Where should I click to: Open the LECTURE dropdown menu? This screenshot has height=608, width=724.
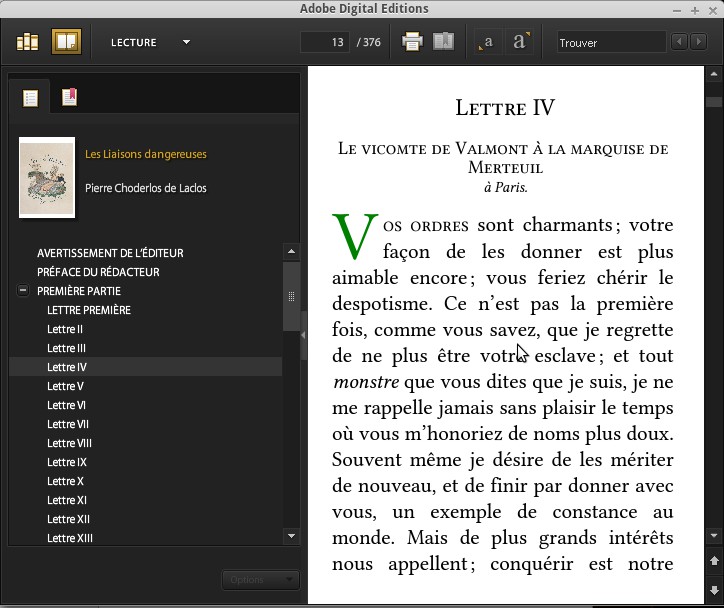pos(150,42)
